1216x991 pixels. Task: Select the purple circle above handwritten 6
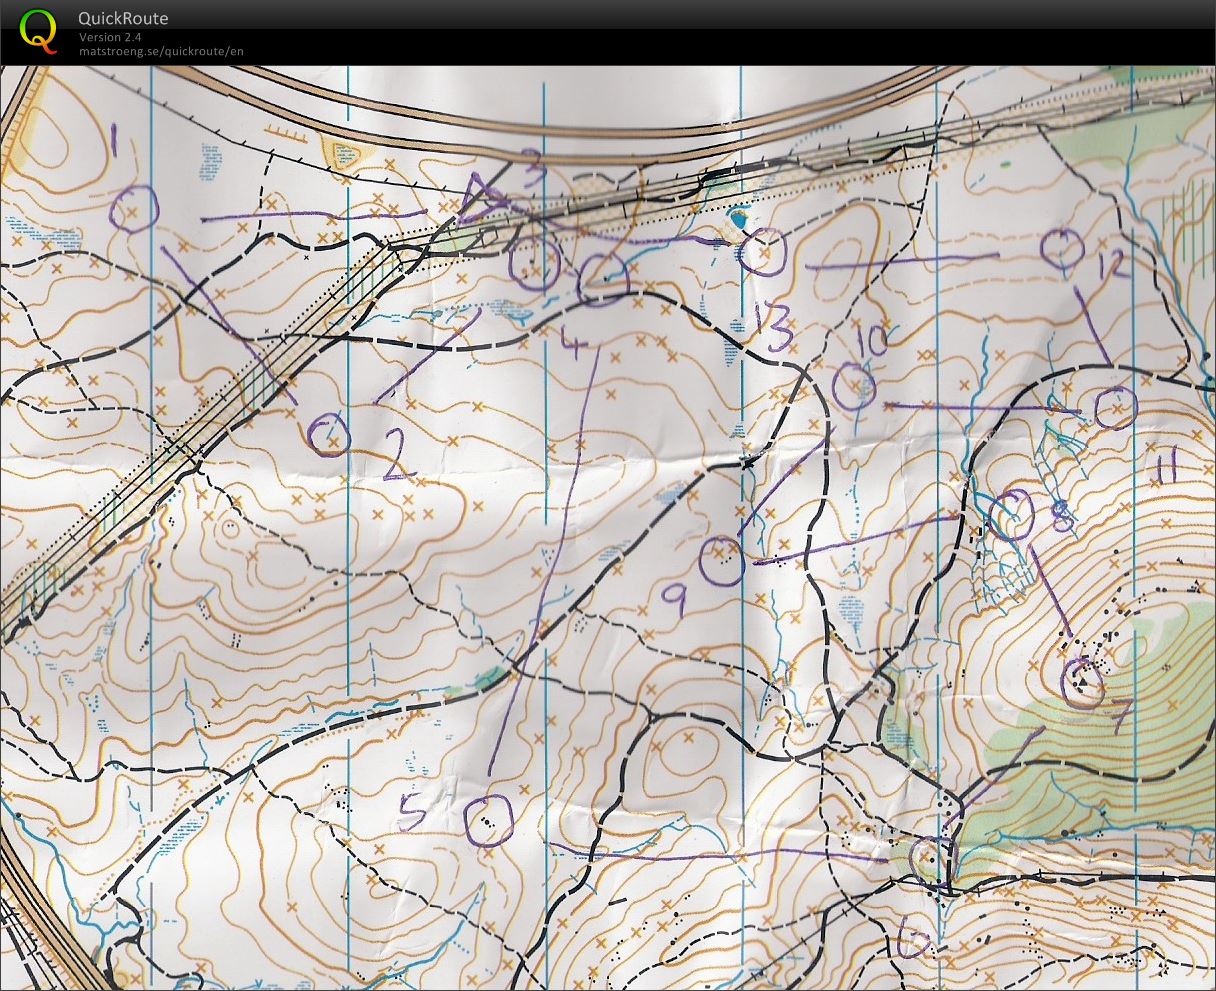point(929,858)
